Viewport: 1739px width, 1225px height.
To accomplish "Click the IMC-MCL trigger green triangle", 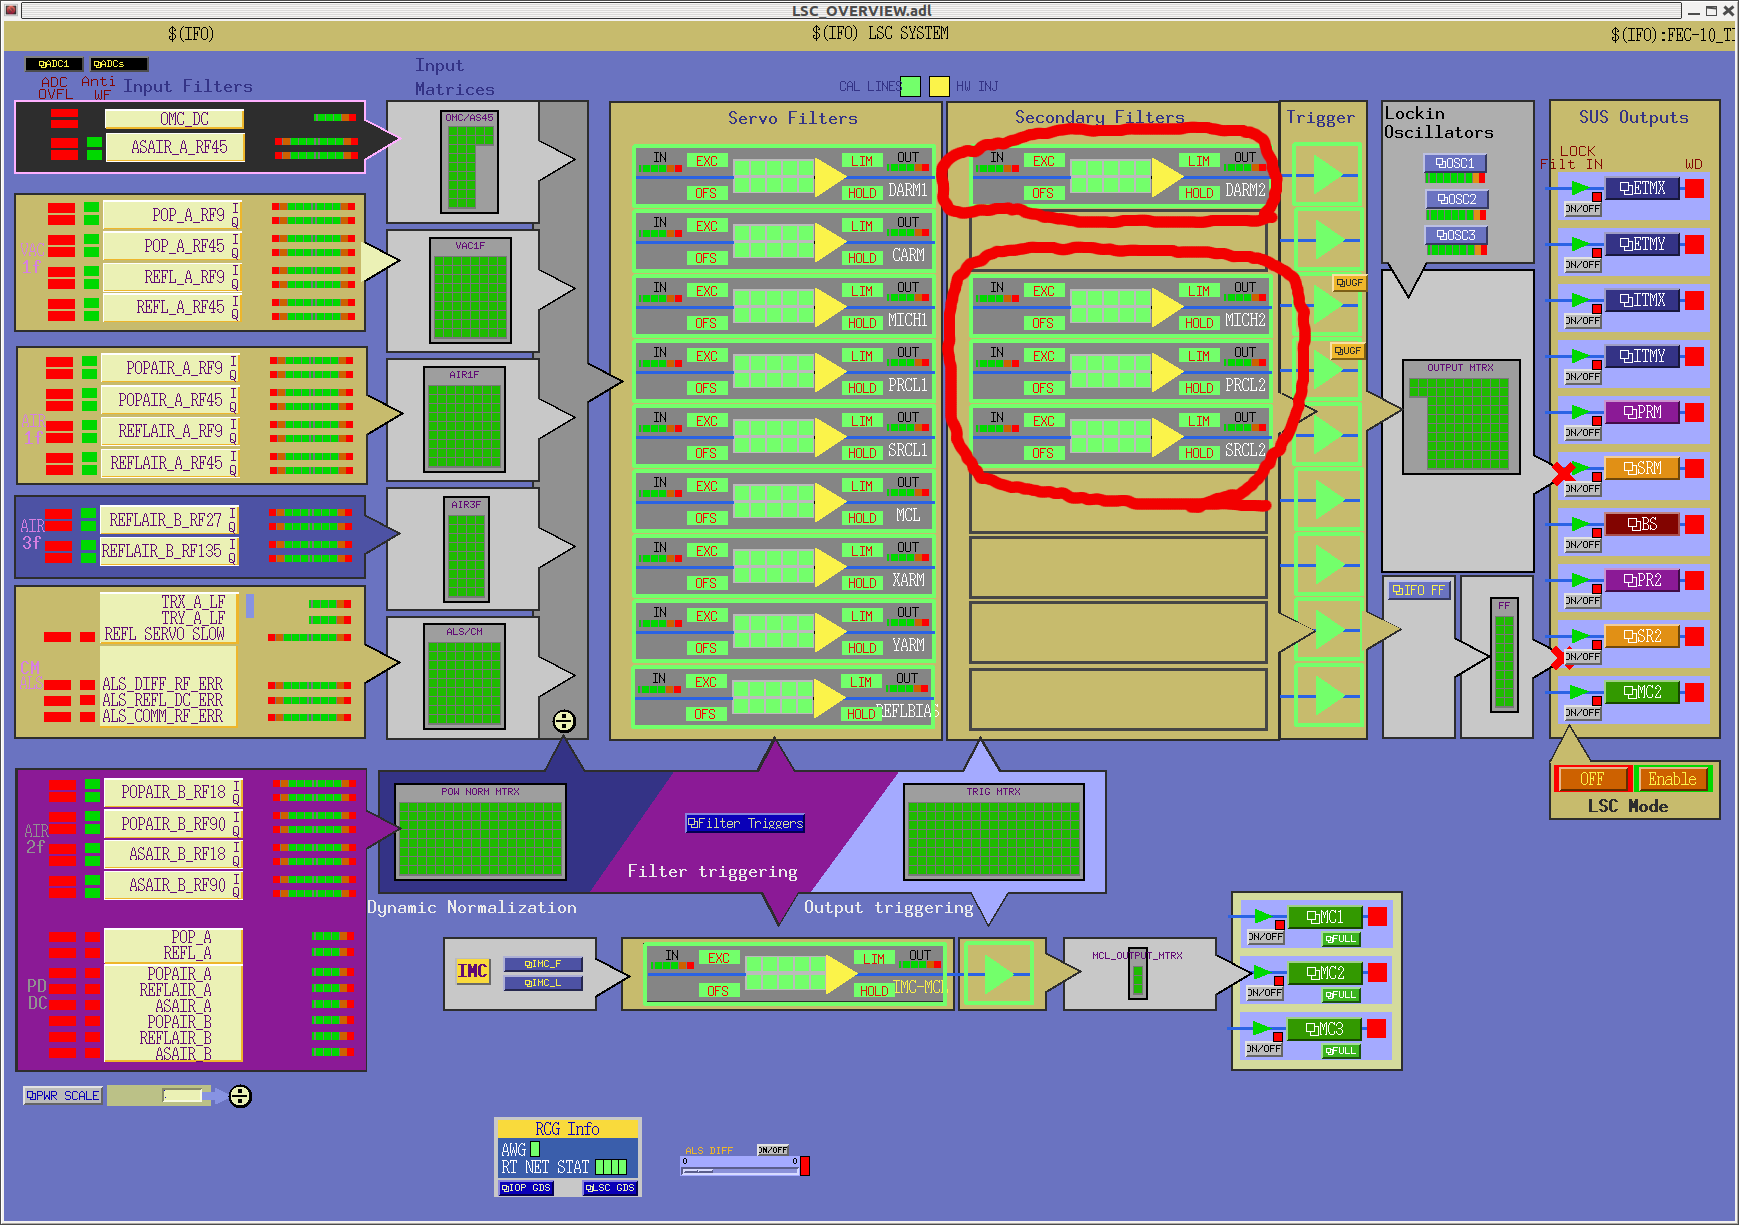I will coord(997,974).
